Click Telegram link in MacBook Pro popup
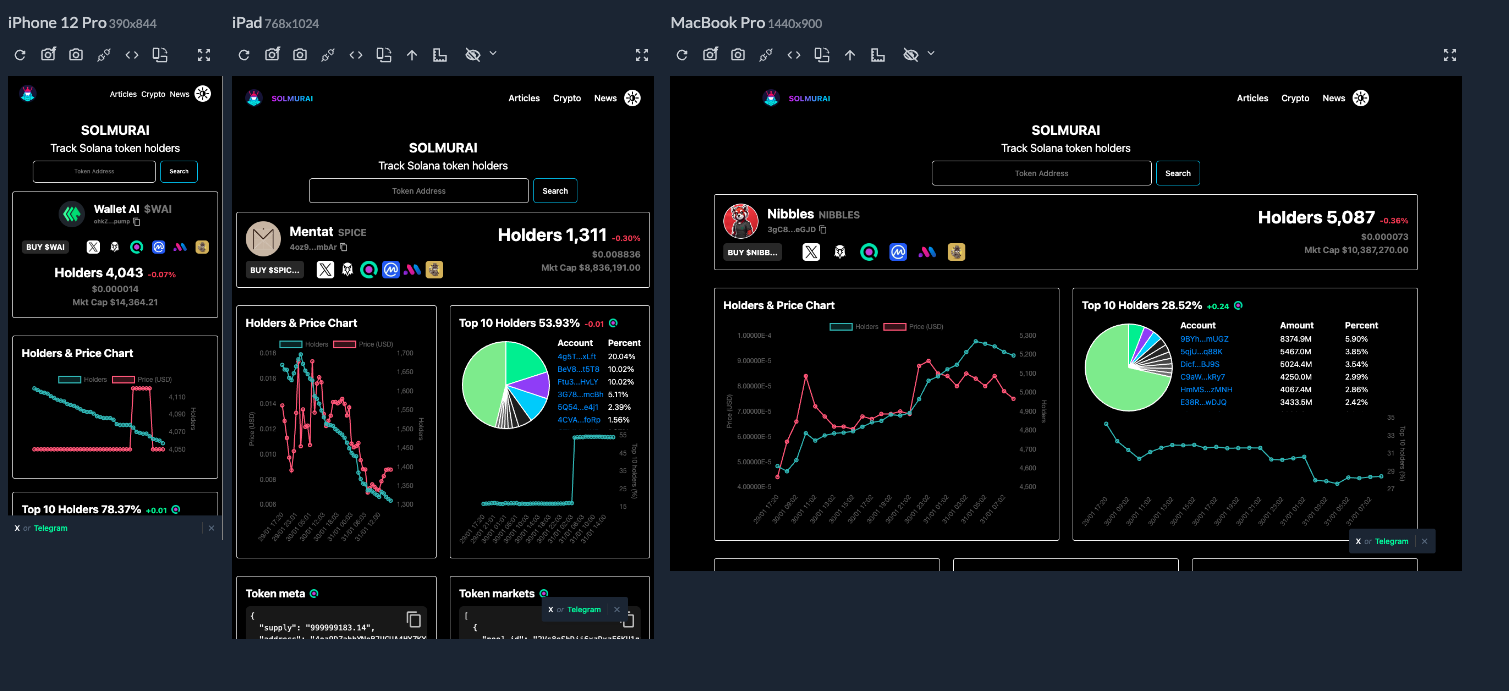The height and width of the screenshot is (691, 1509). [x=1391, y=541]
